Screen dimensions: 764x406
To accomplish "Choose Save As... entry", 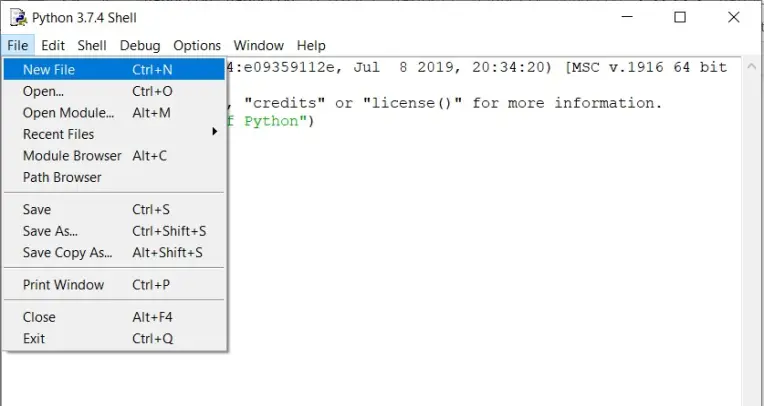I will pyautogui.click(x=114, y=231).
